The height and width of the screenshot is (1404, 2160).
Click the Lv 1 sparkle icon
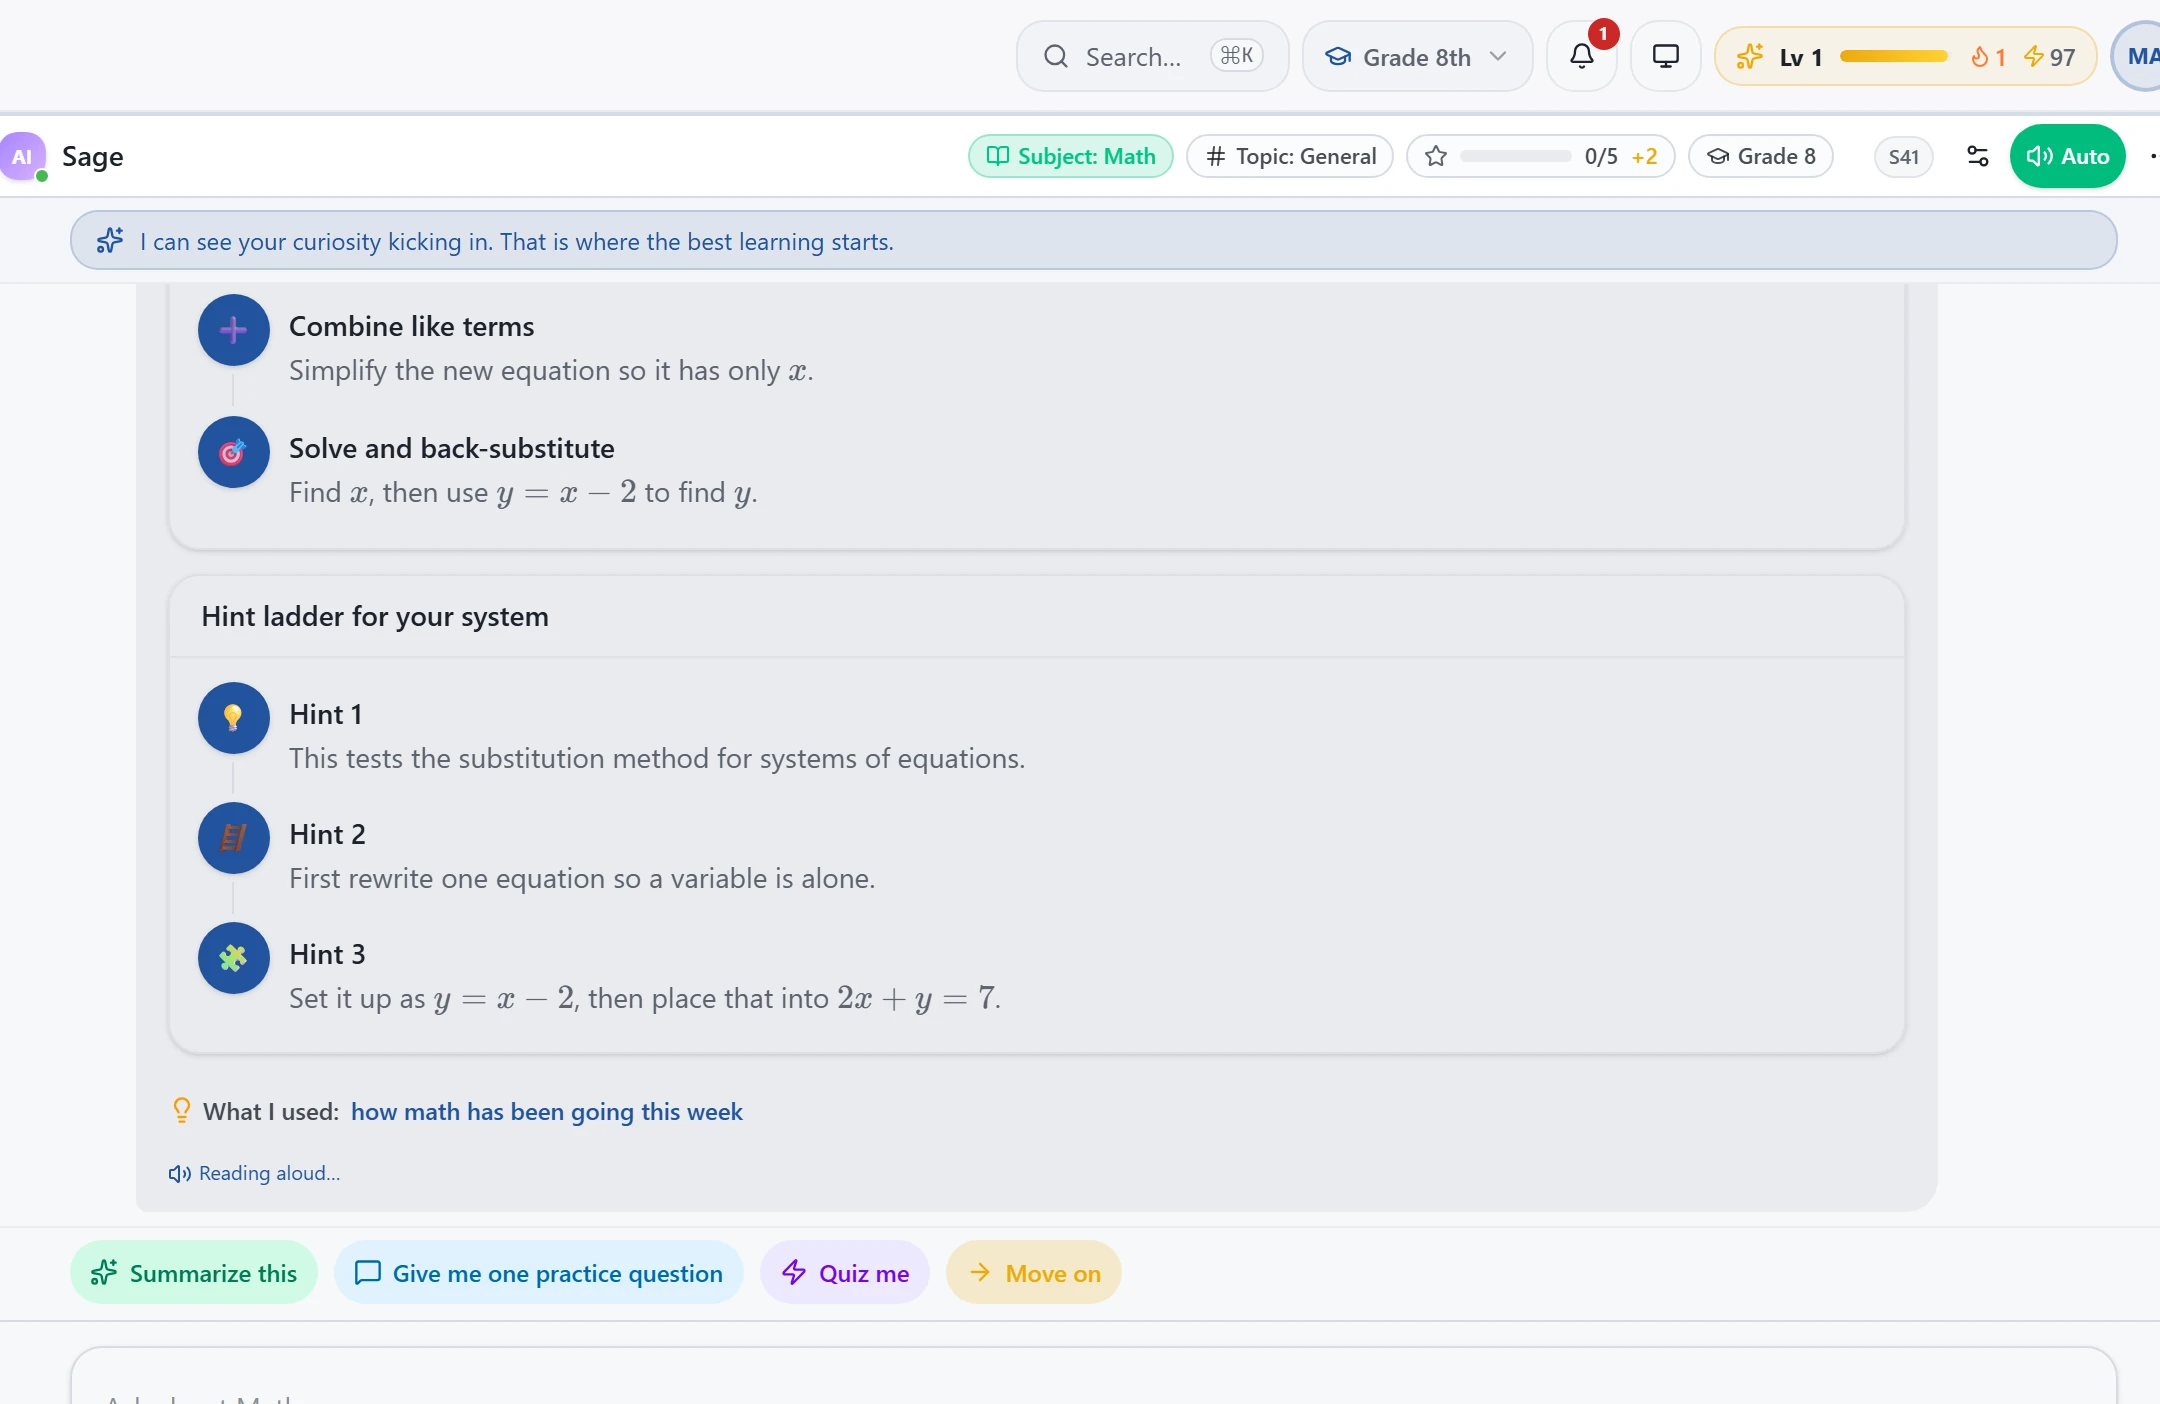point(1749,57)
